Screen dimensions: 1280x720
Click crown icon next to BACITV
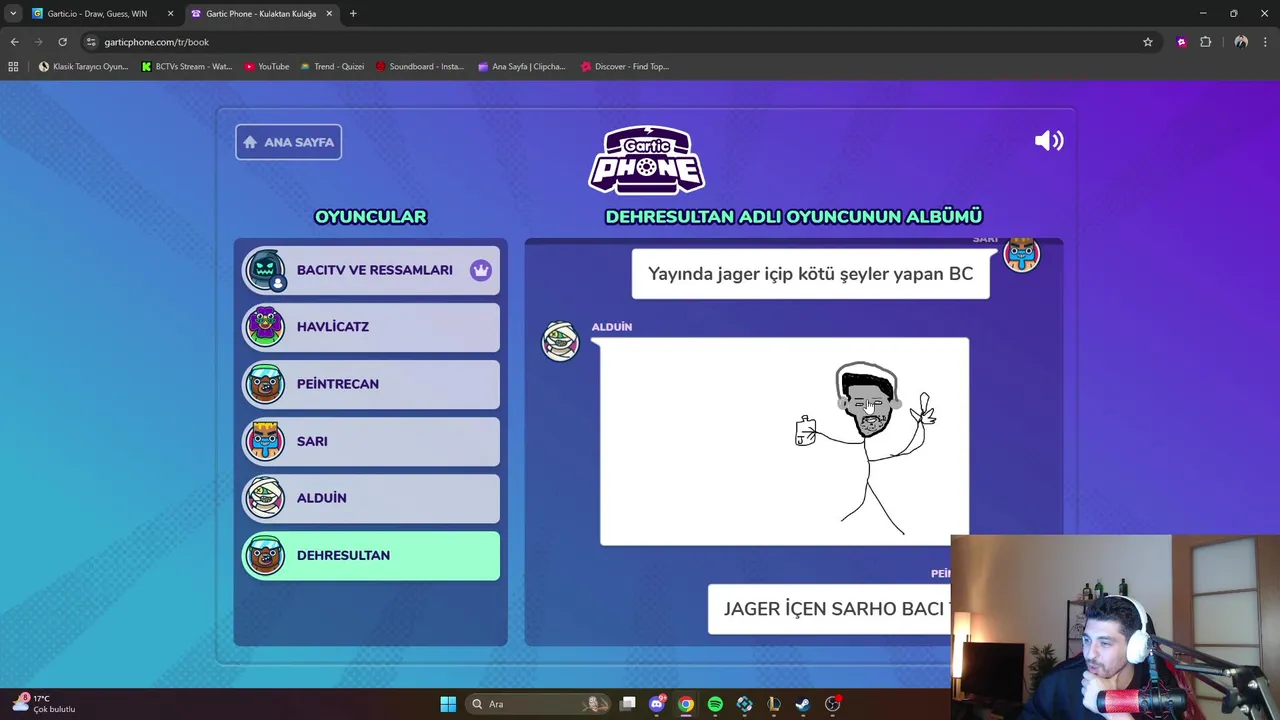click(481, 270)
